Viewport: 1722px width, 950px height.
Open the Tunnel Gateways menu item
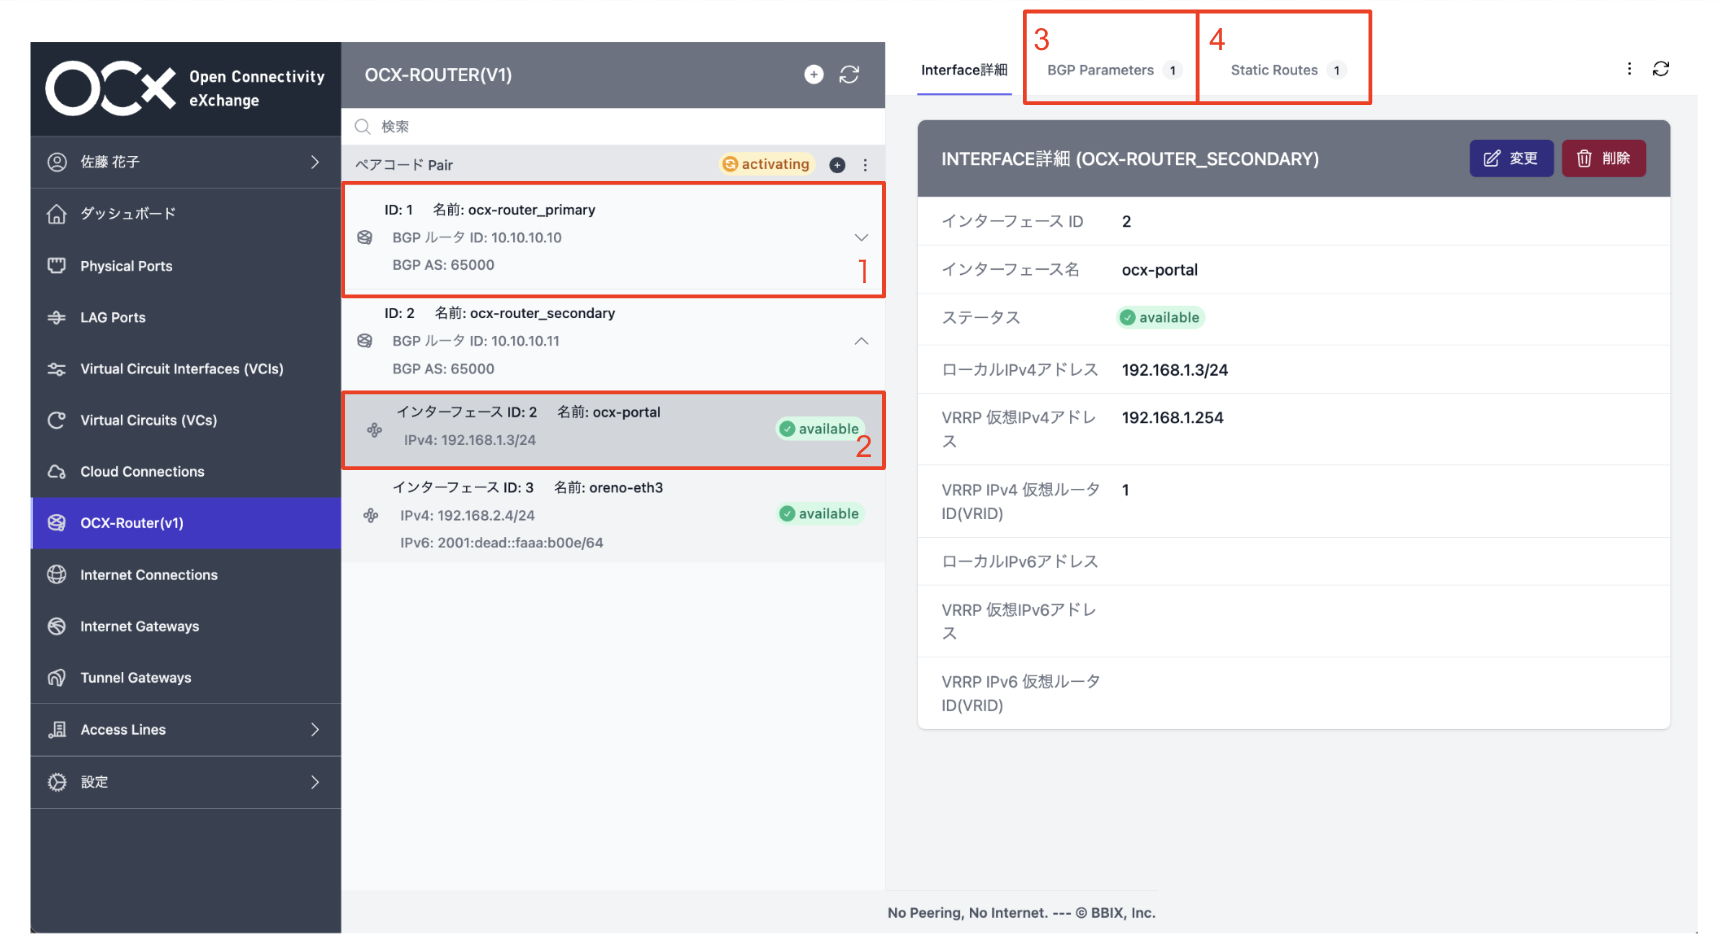186,678
